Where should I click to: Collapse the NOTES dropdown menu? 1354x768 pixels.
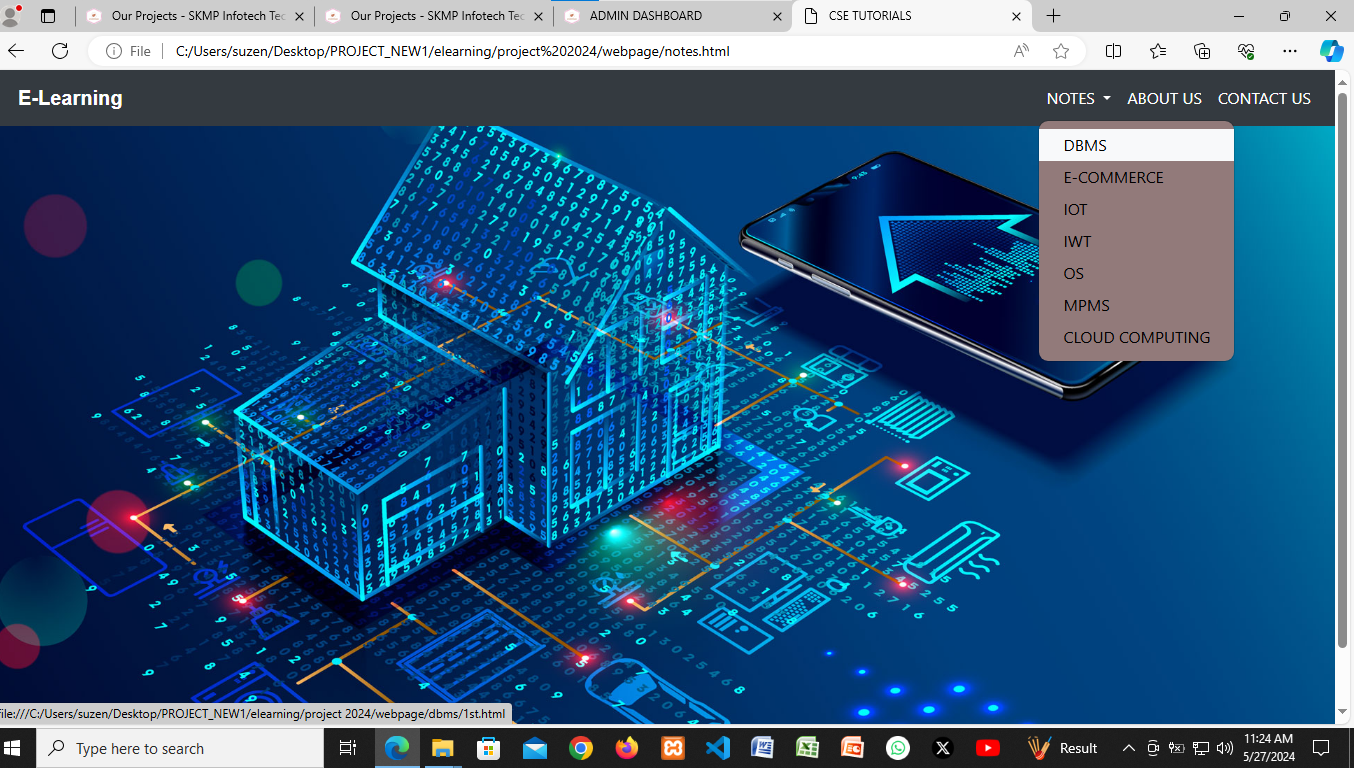click(x=1078, y=98)
